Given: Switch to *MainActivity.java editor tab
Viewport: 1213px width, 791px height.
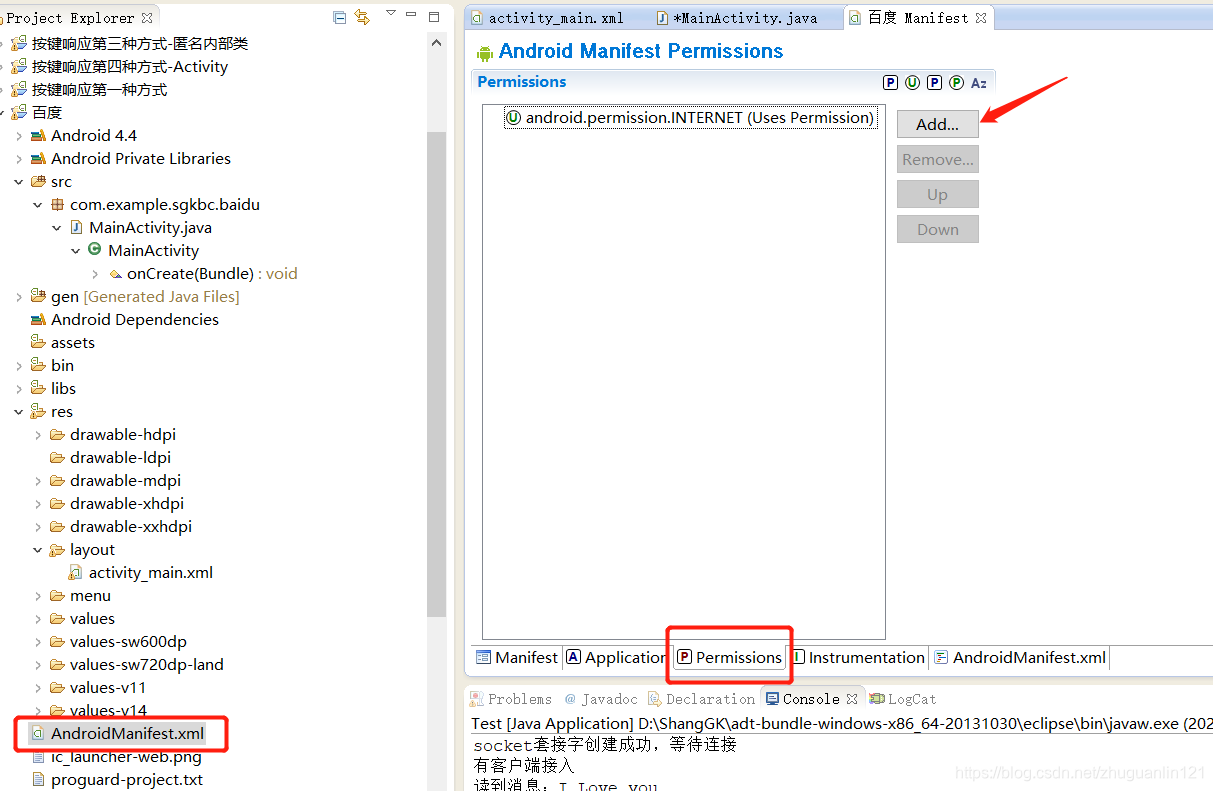Looking at the screenshot, I should pos(737,18).
